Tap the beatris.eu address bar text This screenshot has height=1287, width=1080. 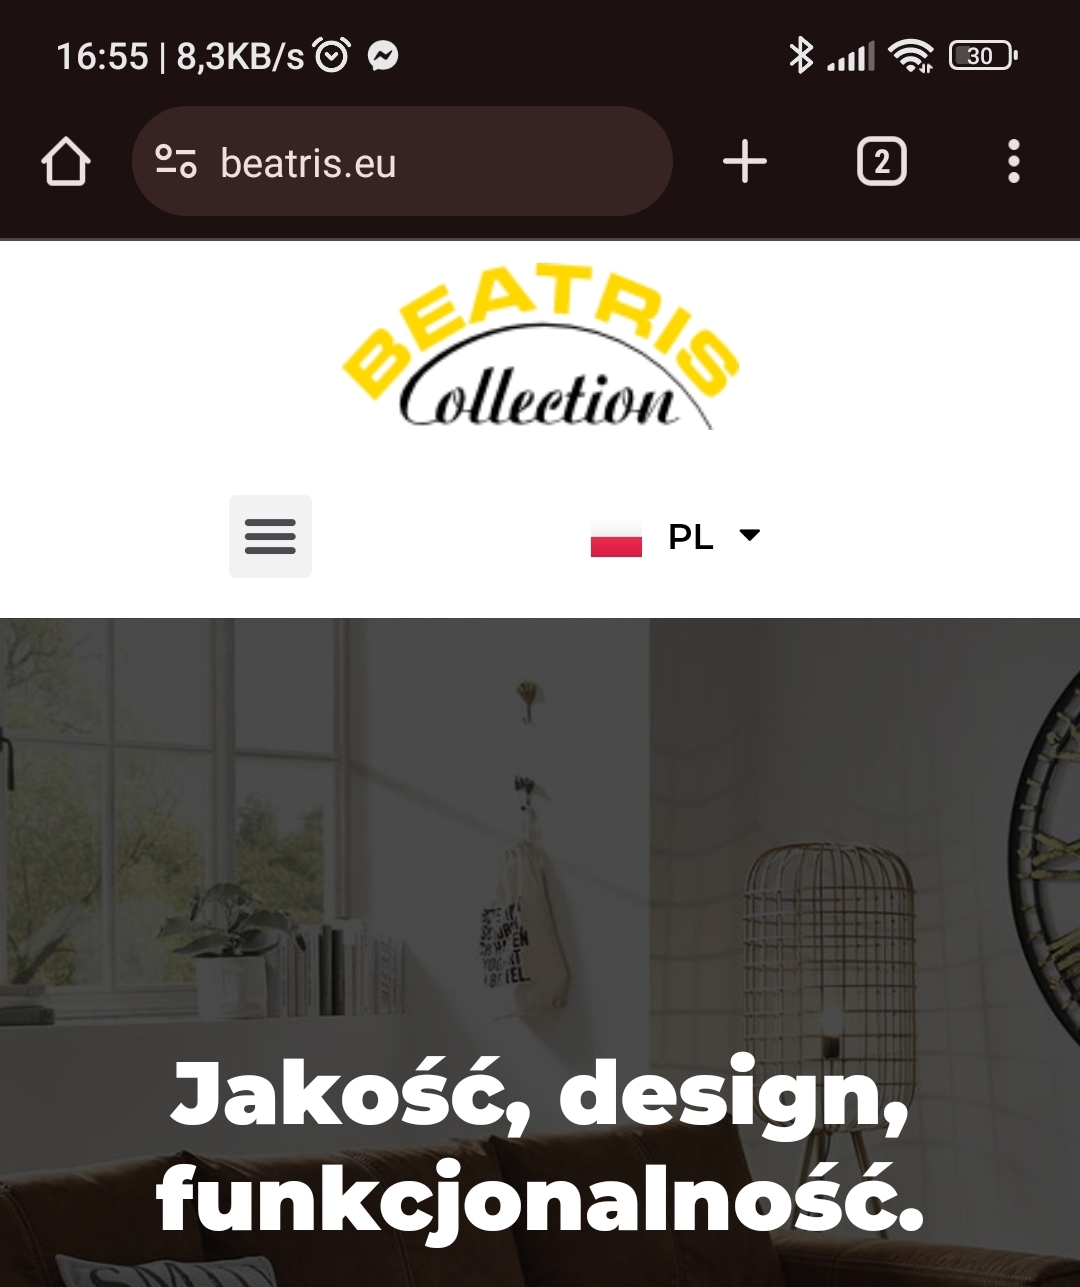point(308,163)
